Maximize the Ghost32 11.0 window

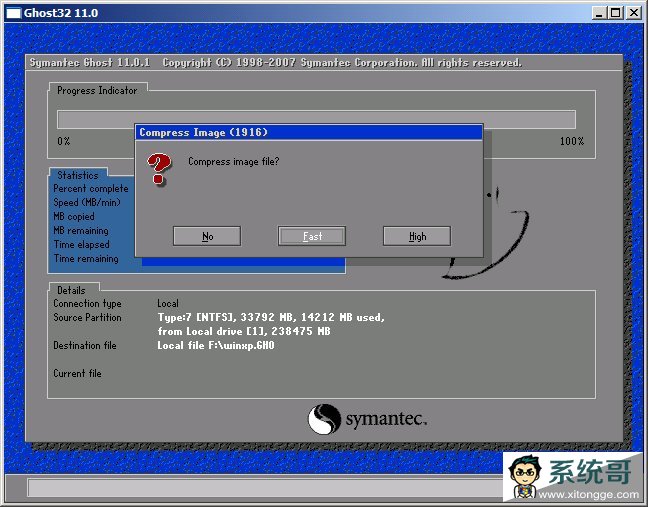[616, 13]
